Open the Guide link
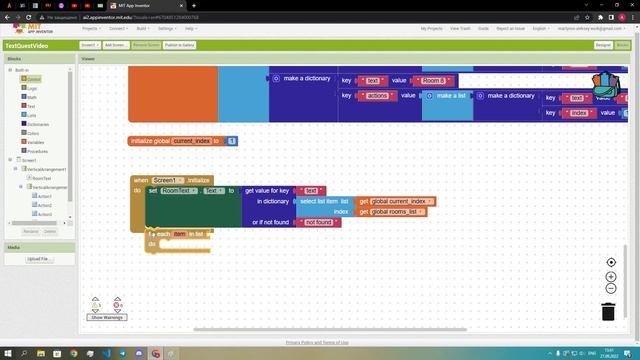The height and width of the screenshot is (360, 640). pos(483,29)
